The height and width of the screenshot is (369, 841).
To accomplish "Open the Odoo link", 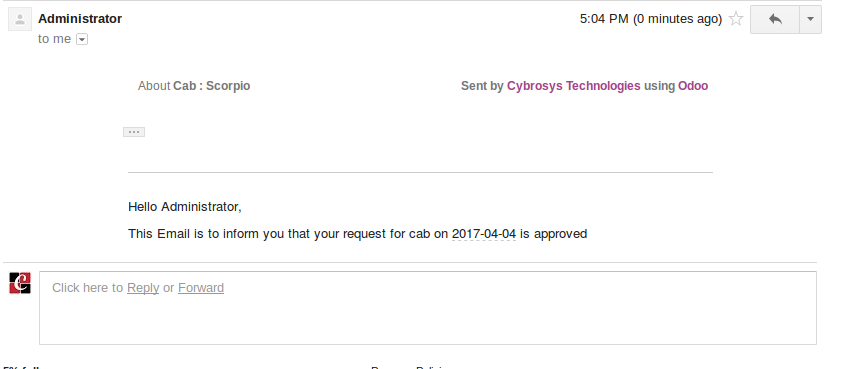I will point(693,86).
